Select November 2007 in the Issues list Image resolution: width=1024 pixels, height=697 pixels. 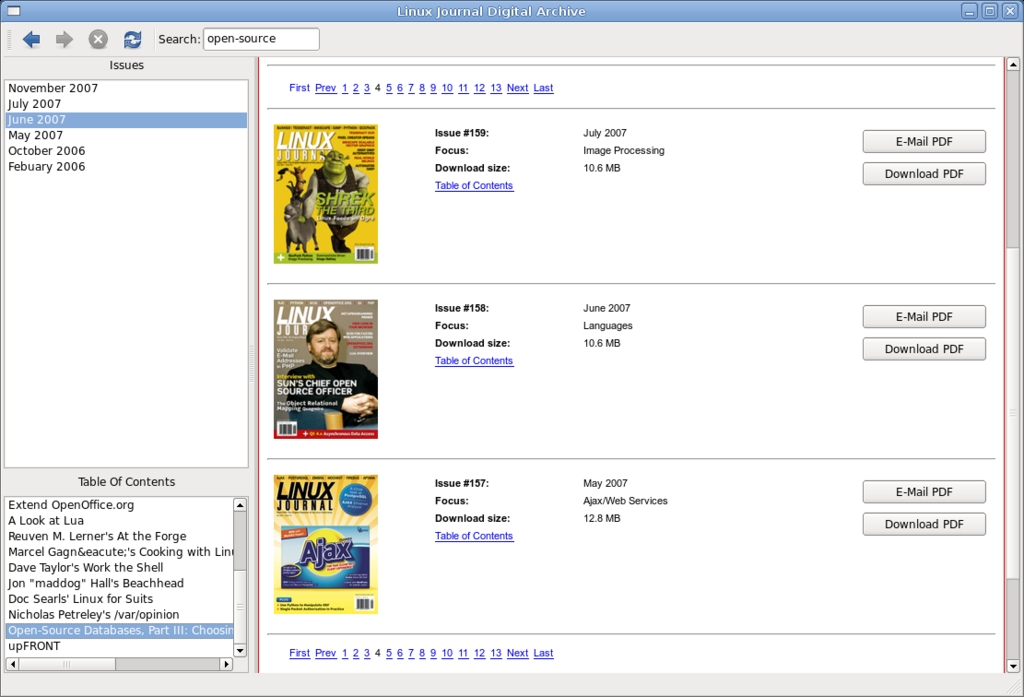coord(53,88)
